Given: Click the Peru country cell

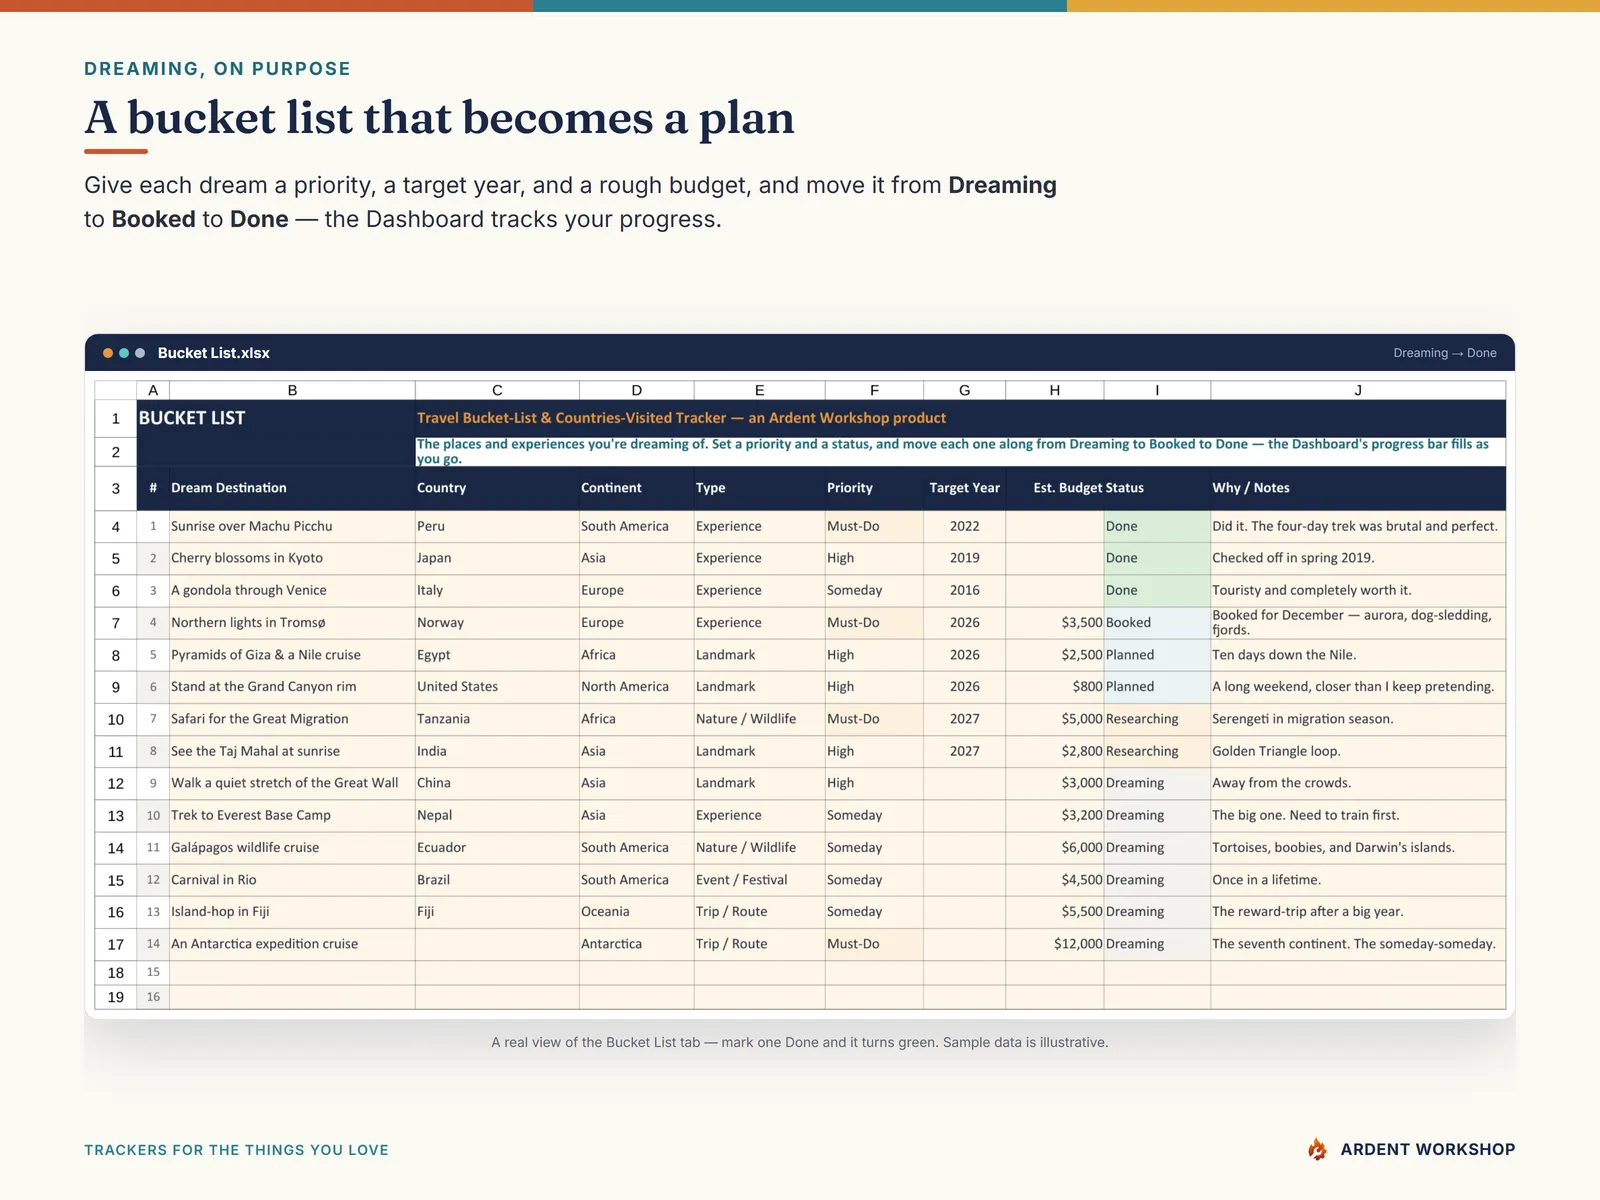Looking at the screenshot, I should (x=497, y=526).
